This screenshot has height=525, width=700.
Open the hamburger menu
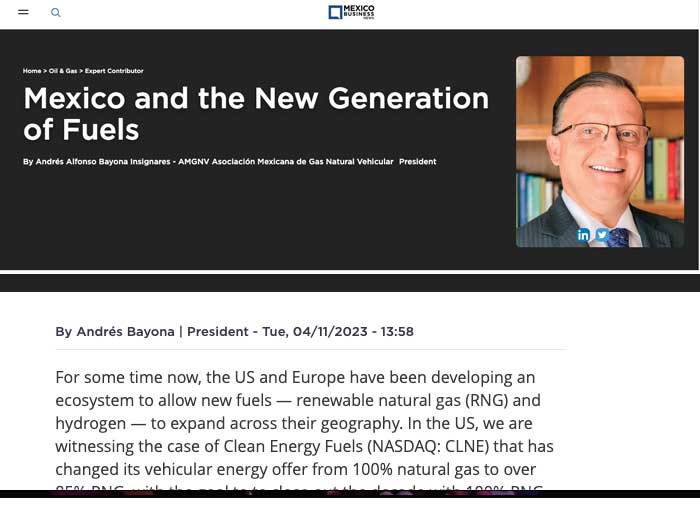[23, 12]
